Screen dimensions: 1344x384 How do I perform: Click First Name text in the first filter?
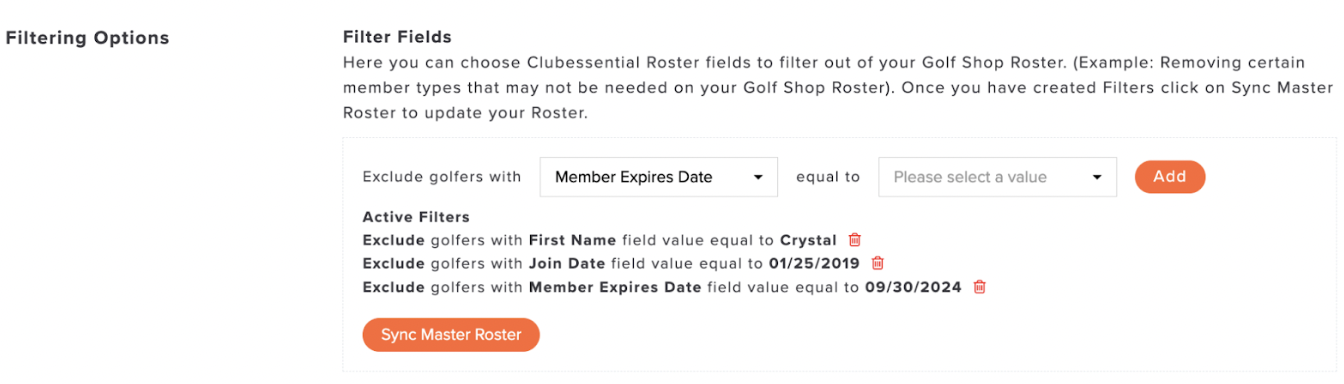click(x=572, y=240)
